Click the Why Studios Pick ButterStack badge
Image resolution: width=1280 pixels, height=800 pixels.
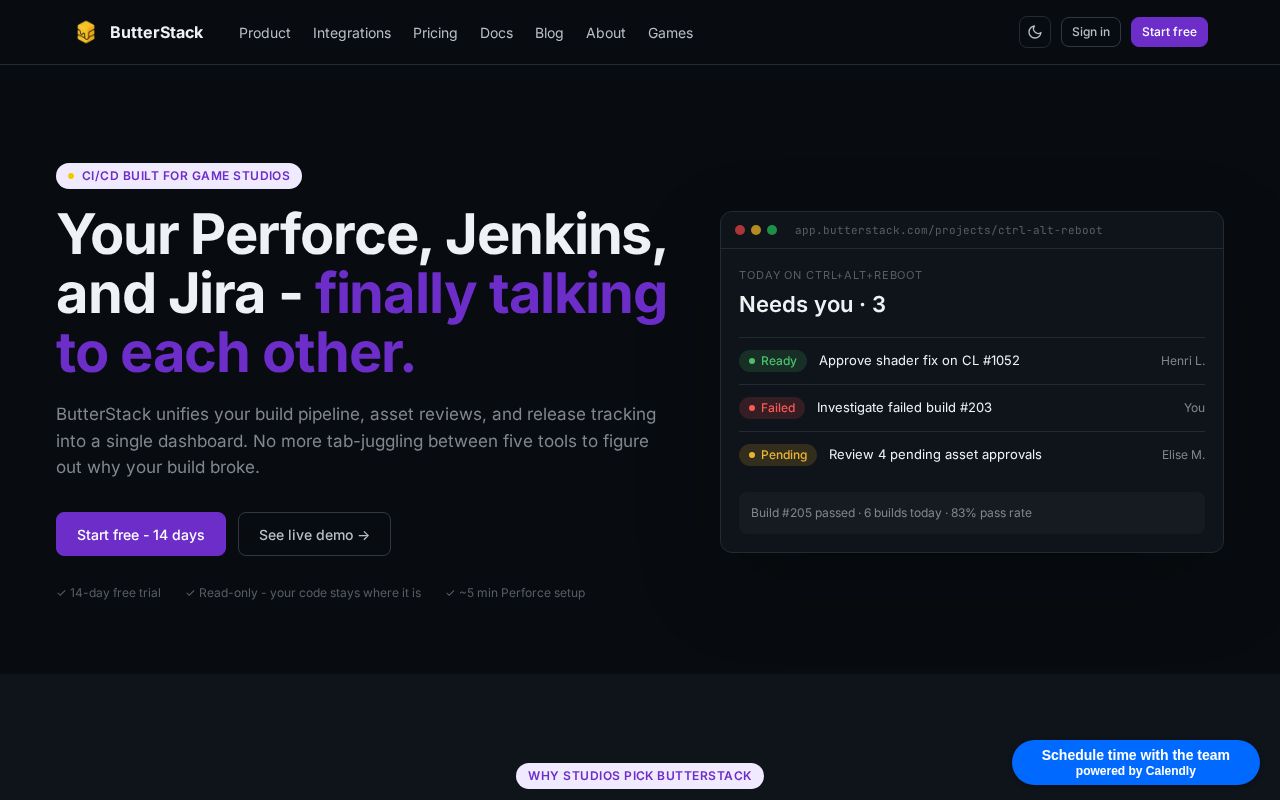640,776
